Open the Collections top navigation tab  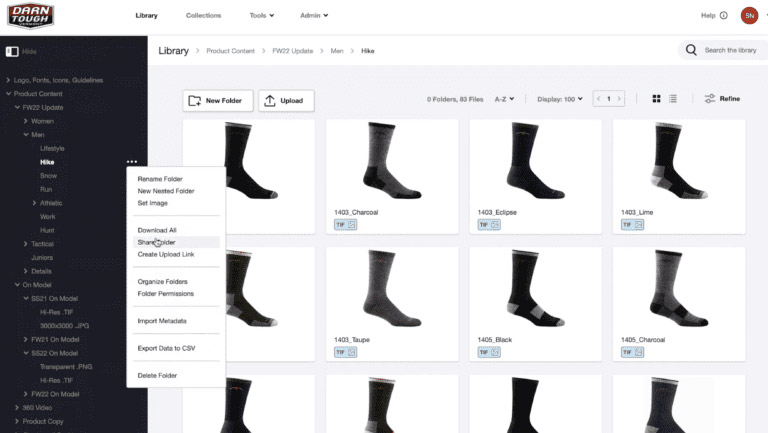click(203, 16)
